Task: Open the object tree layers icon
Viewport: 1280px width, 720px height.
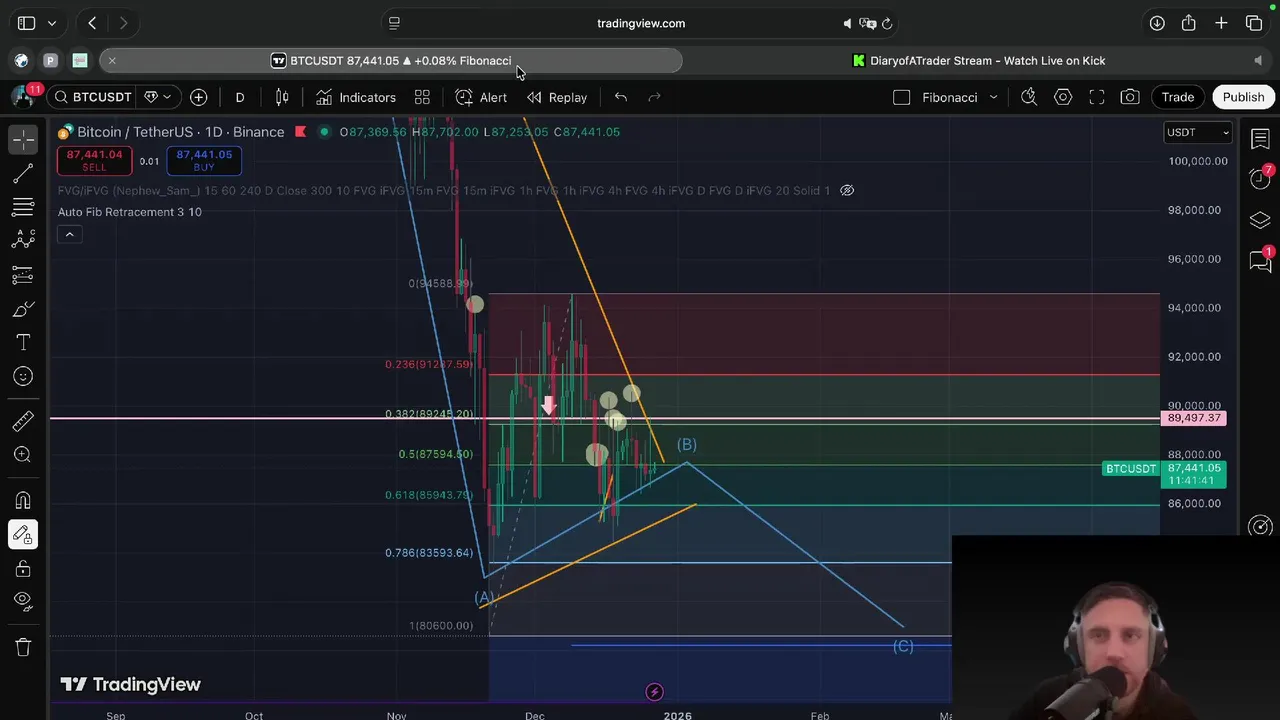Action: tap(1260, 220)
